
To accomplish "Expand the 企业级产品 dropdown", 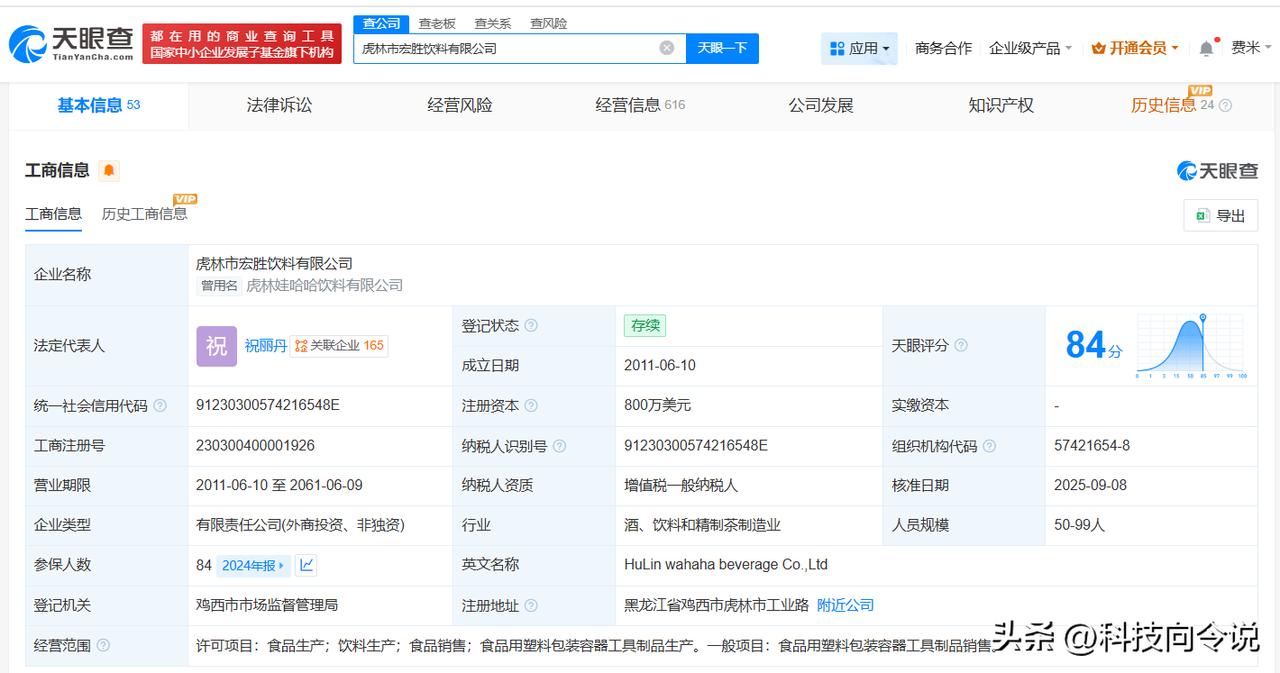I will point(1030,48).
